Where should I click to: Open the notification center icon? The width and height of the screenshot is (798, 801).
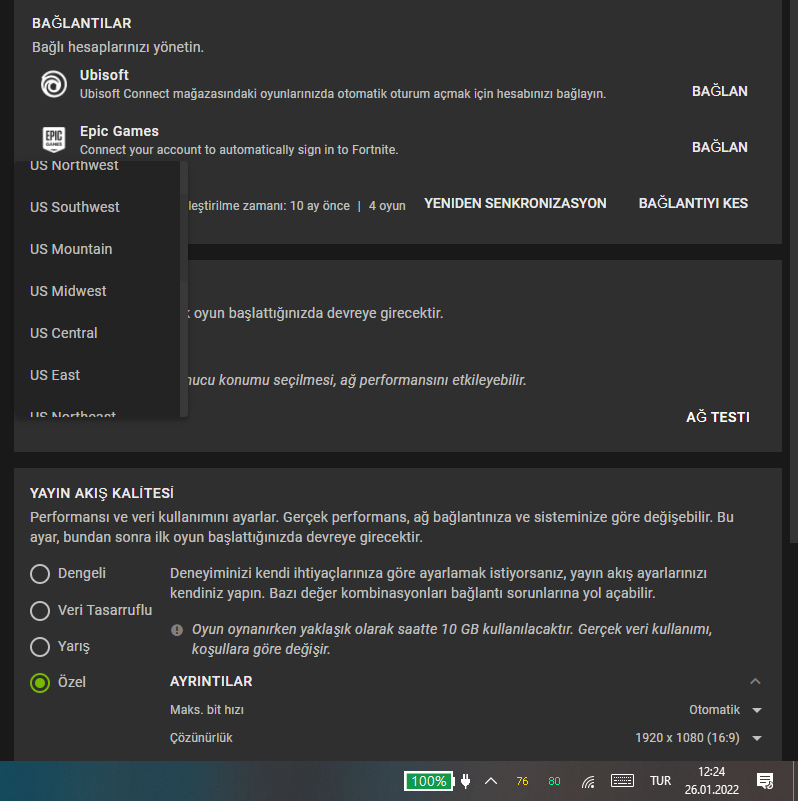765,781
